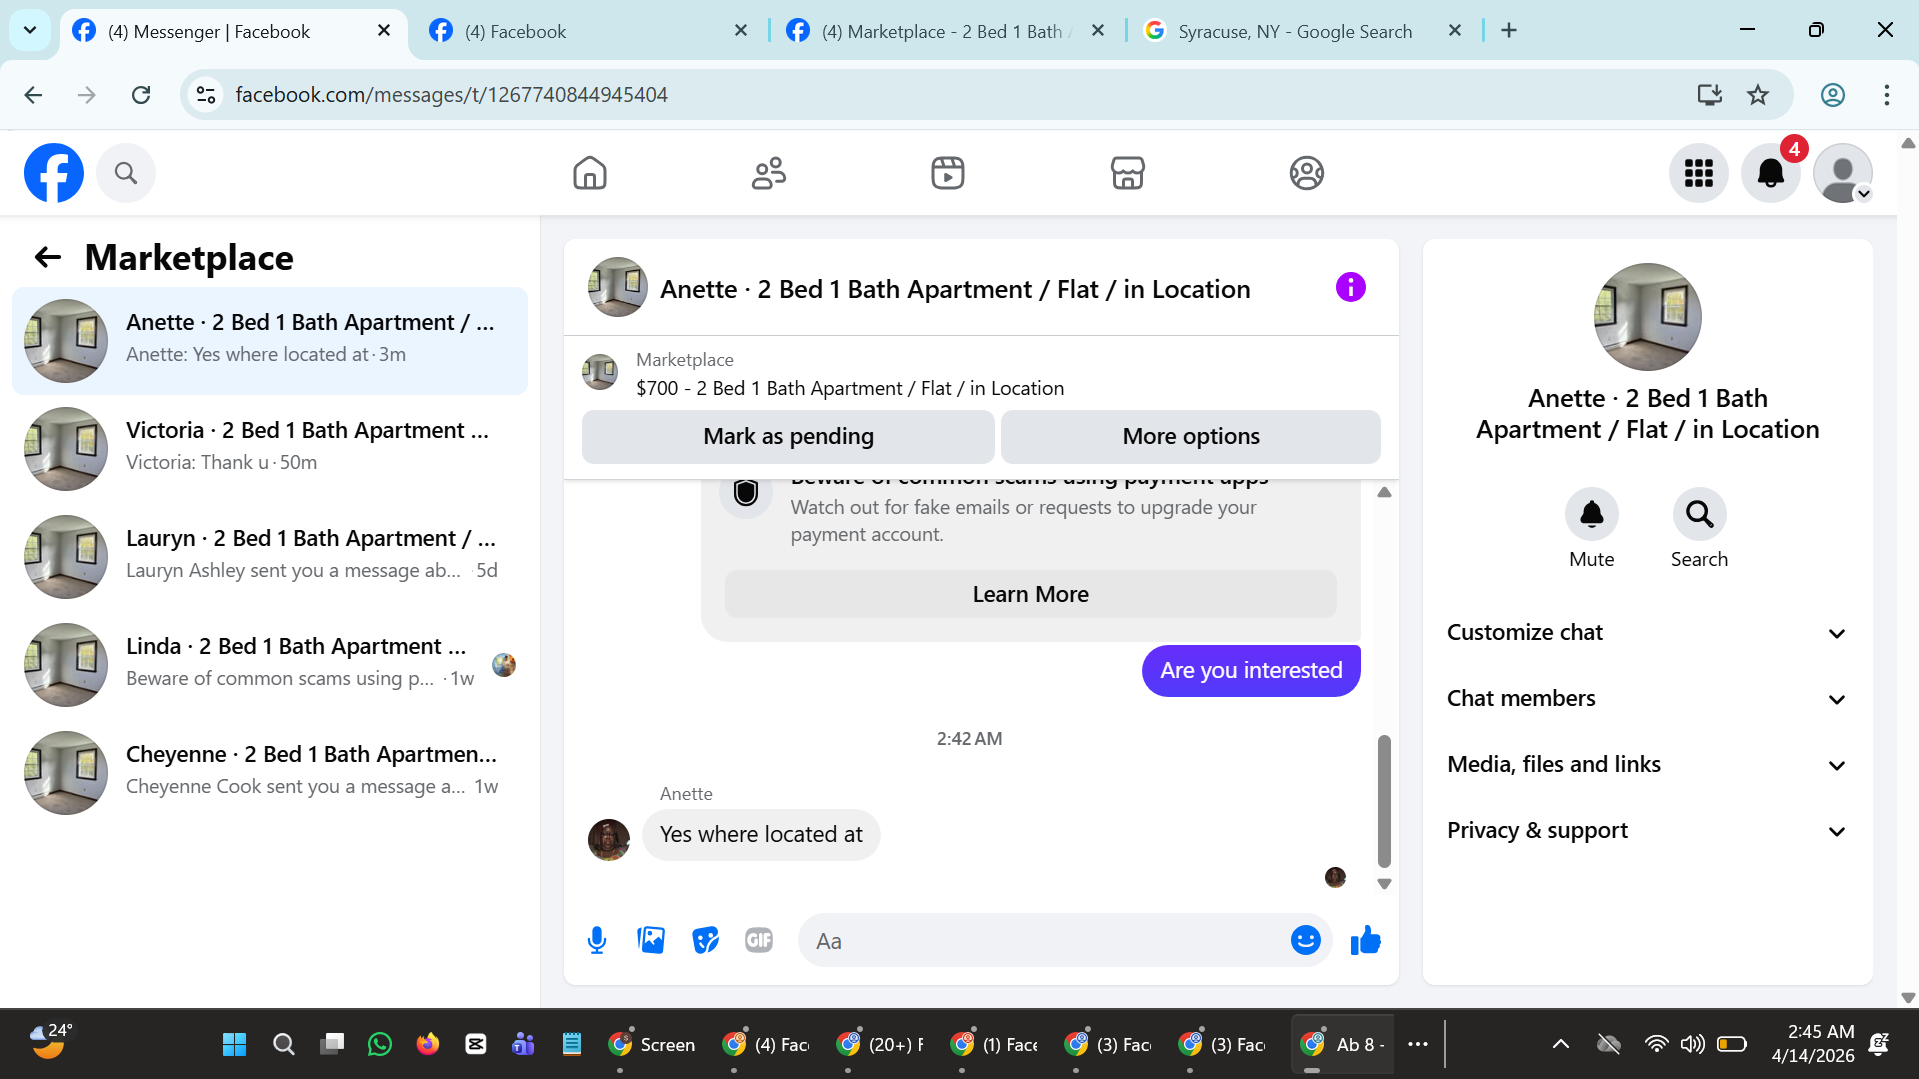
Task: Go back with the browser back arrow
Action: click(x=33, y=95)
